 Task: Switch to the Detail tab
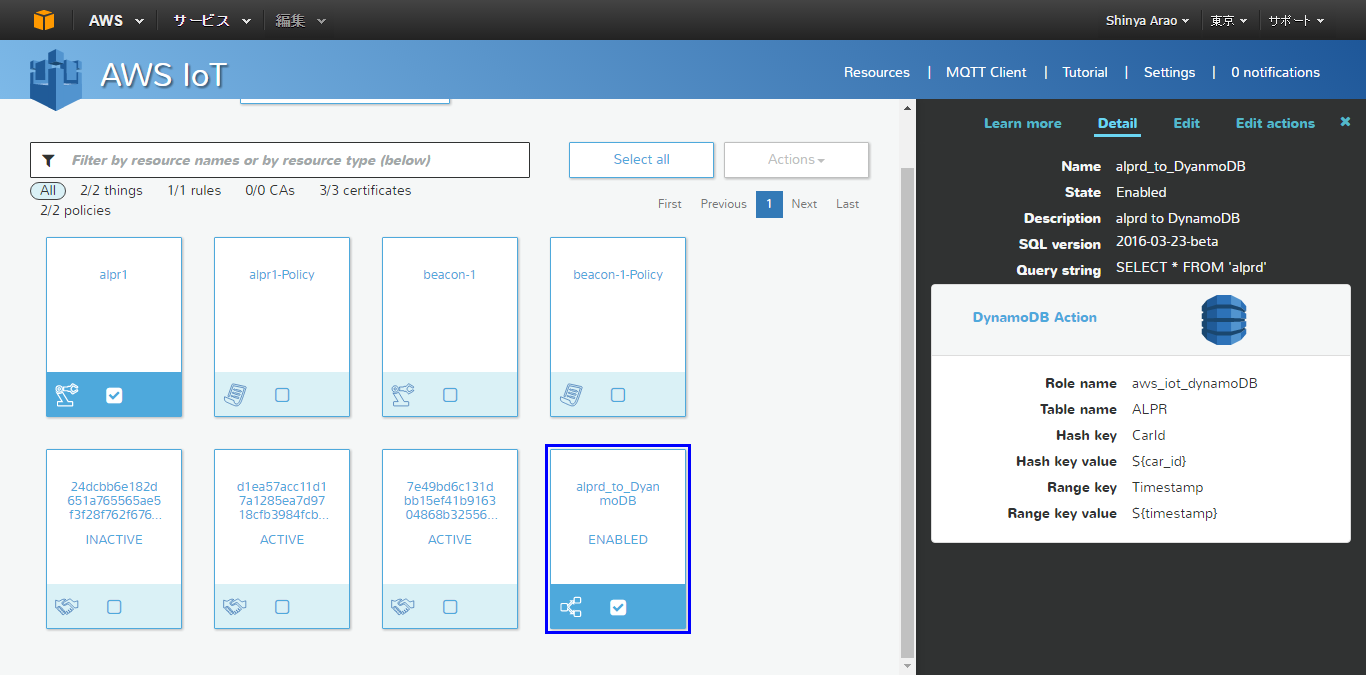point(1117,123)
